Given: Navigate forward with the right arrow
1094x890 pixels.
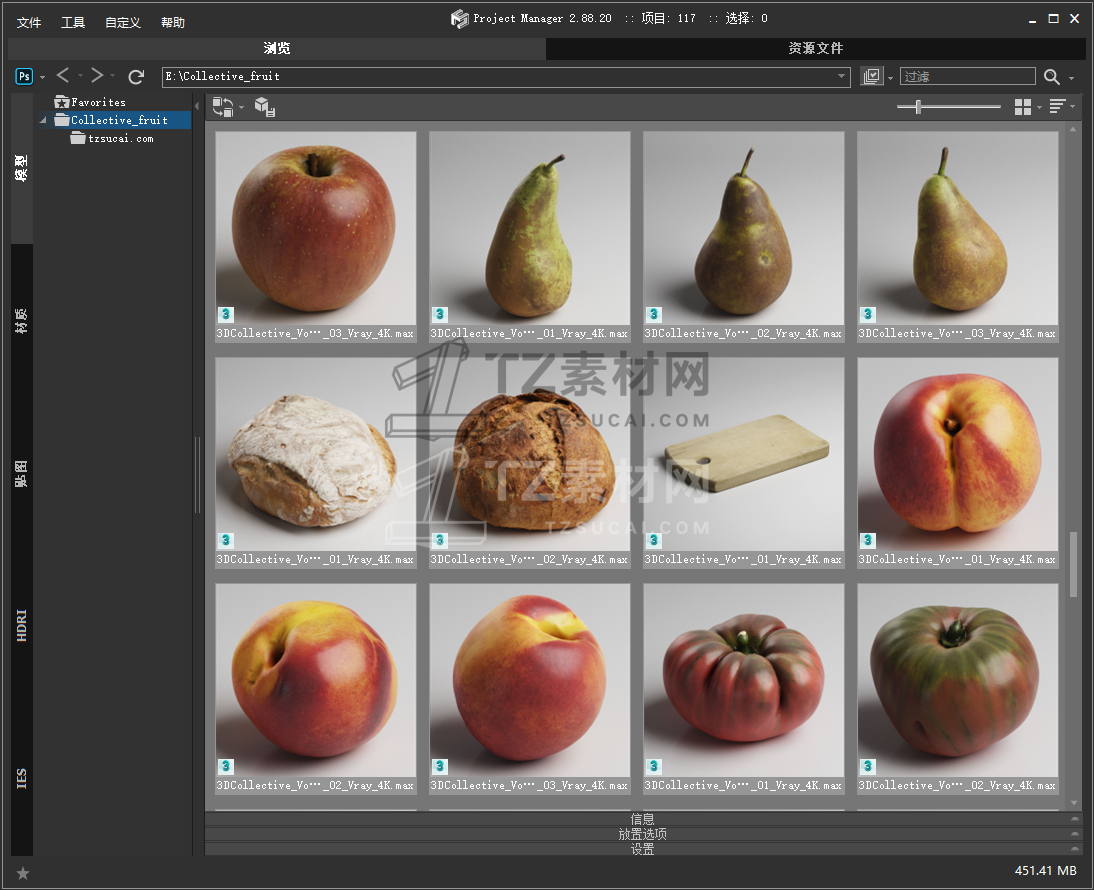Looking at the screenshot, I should 97,76.
